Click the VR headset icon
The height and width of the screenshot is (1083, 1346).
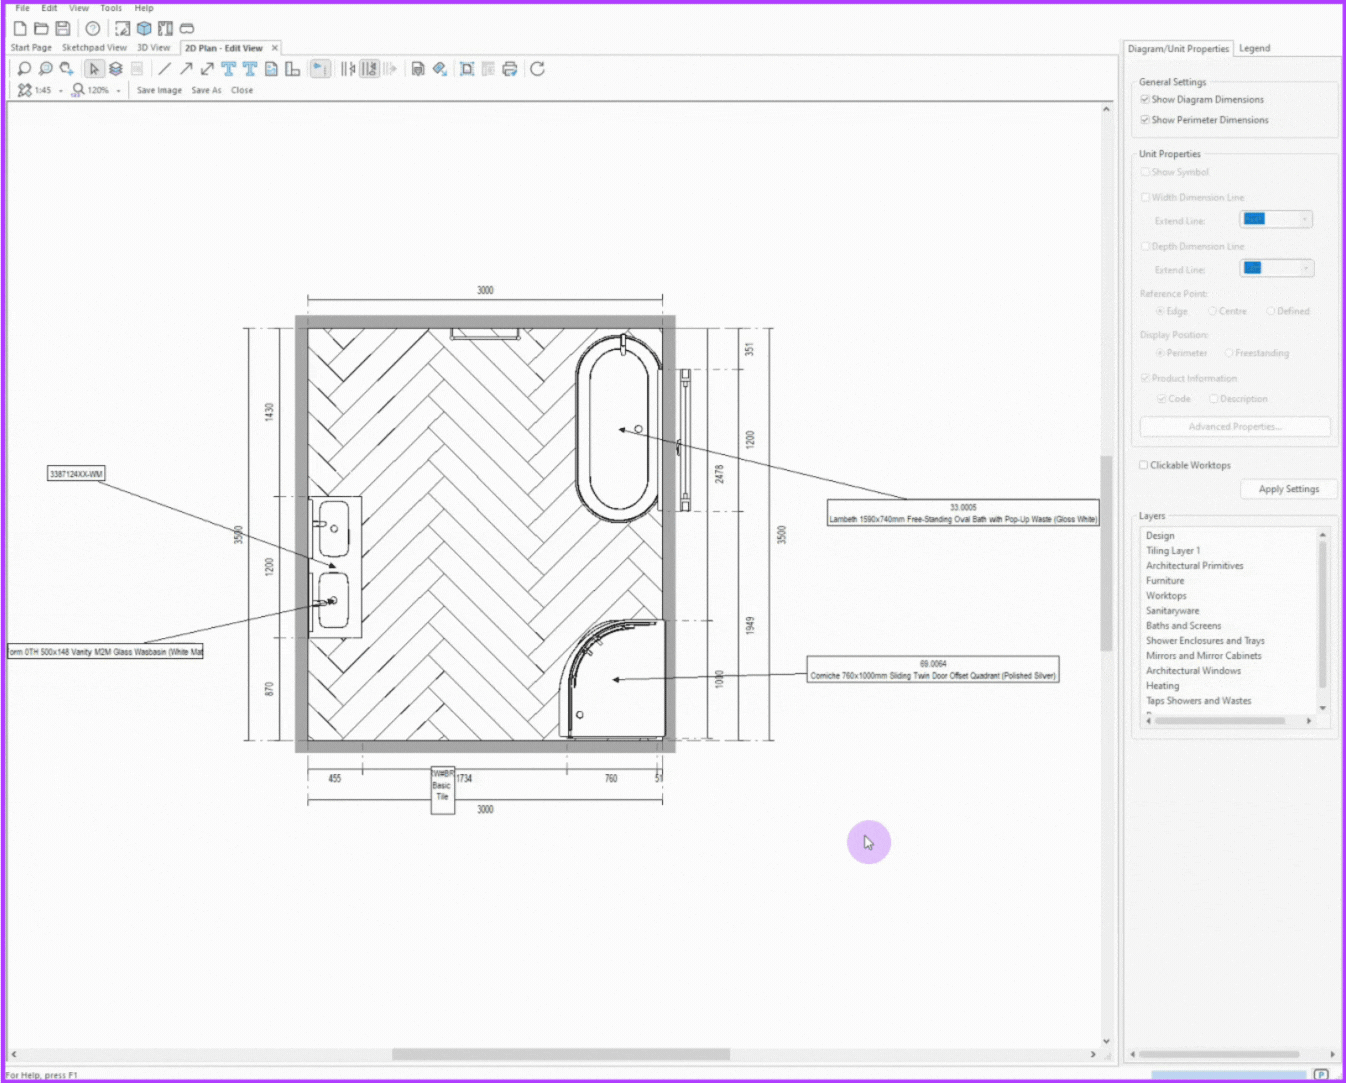click(x=187, y=28)
